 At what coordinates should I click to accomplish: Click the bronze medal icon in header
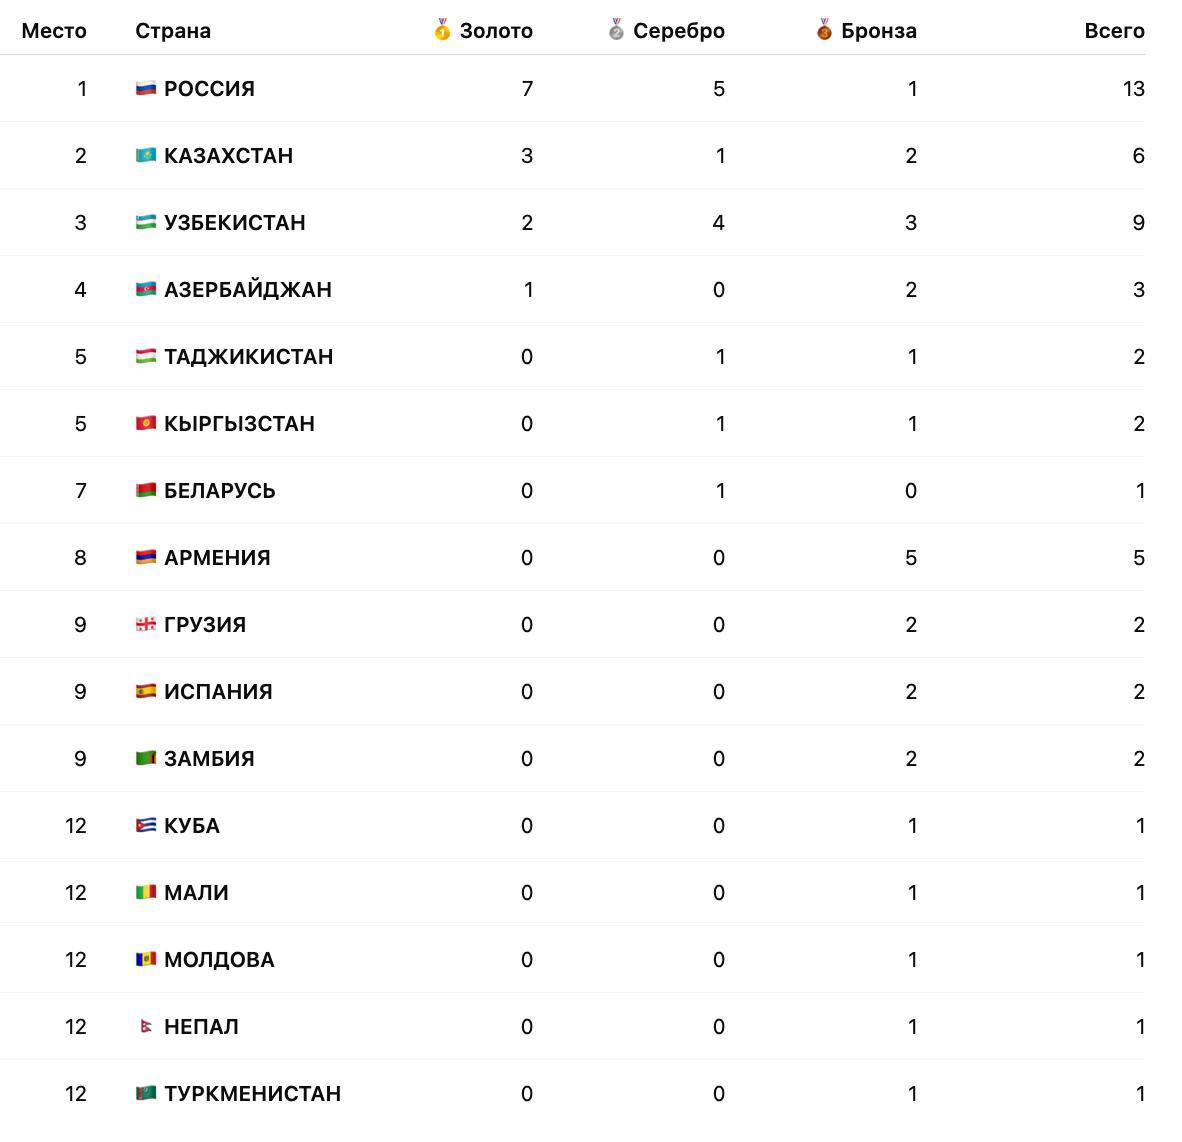[824, 31]
